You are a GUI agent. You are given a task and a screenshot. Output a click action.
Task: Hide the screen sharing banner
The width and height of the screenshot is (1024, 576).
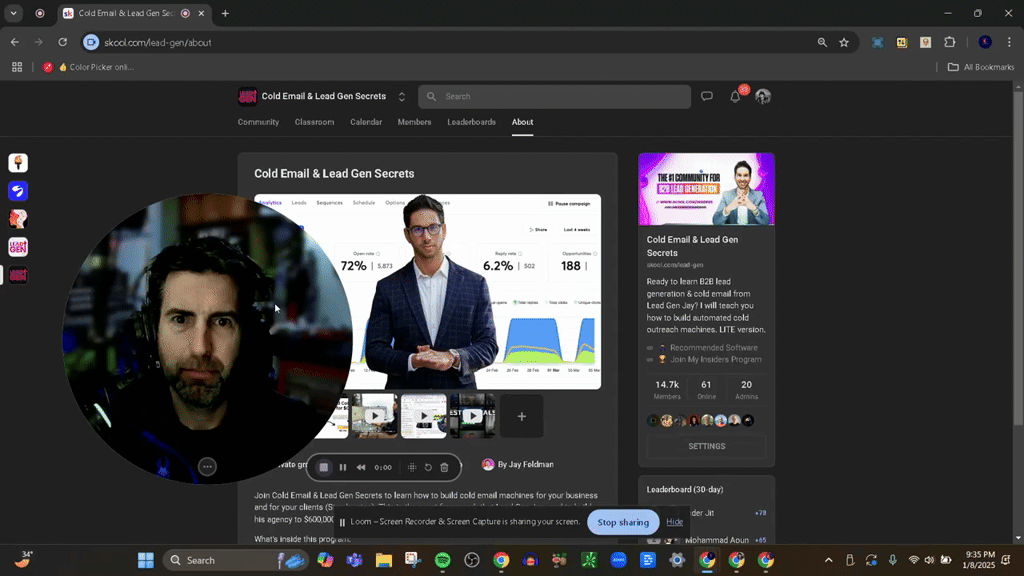pyautogui.click(x=675, y=522)
